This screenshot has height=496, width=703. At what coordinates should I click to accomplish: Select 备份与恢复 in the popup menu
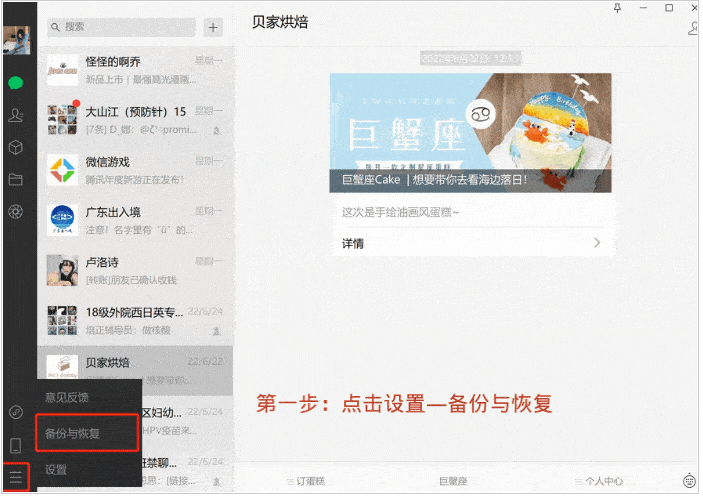click(87, 434)
